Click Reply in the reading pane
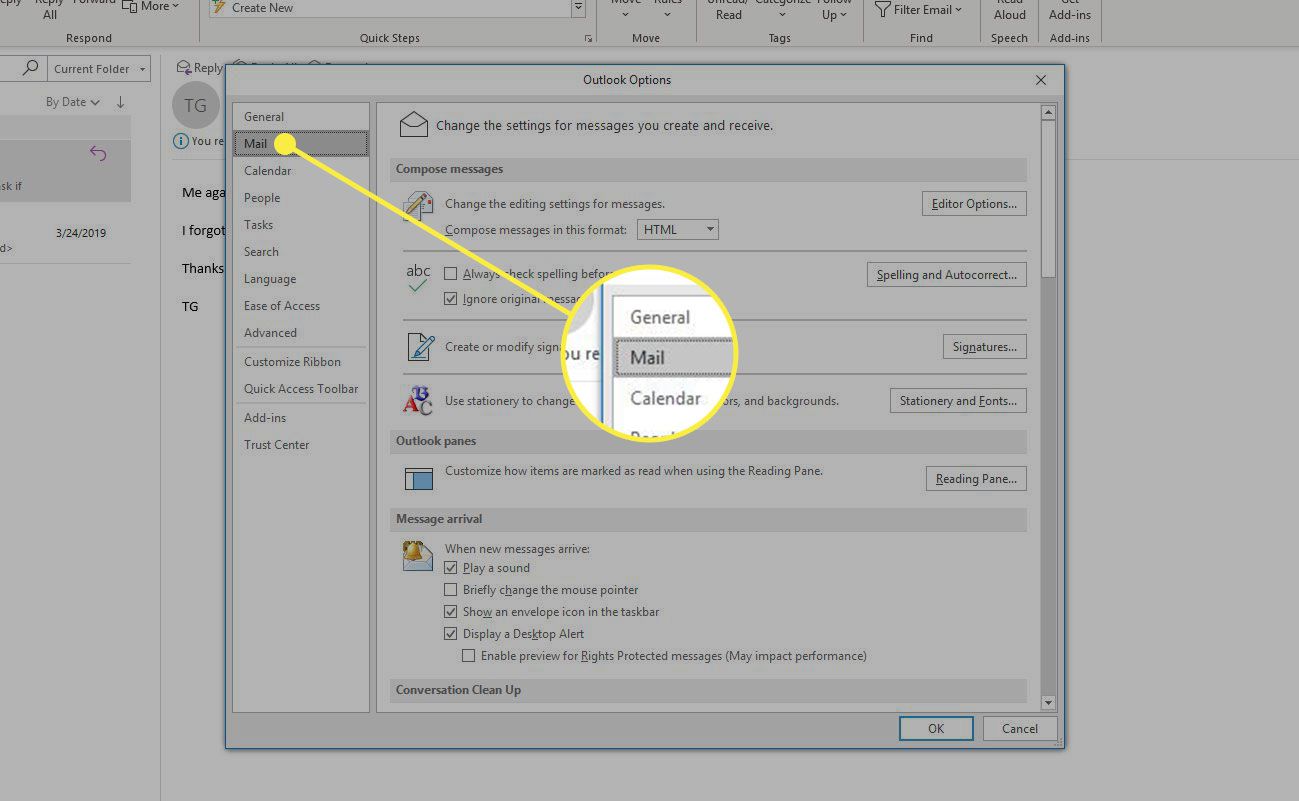The image size is (1299, 801). coord(199,68)
